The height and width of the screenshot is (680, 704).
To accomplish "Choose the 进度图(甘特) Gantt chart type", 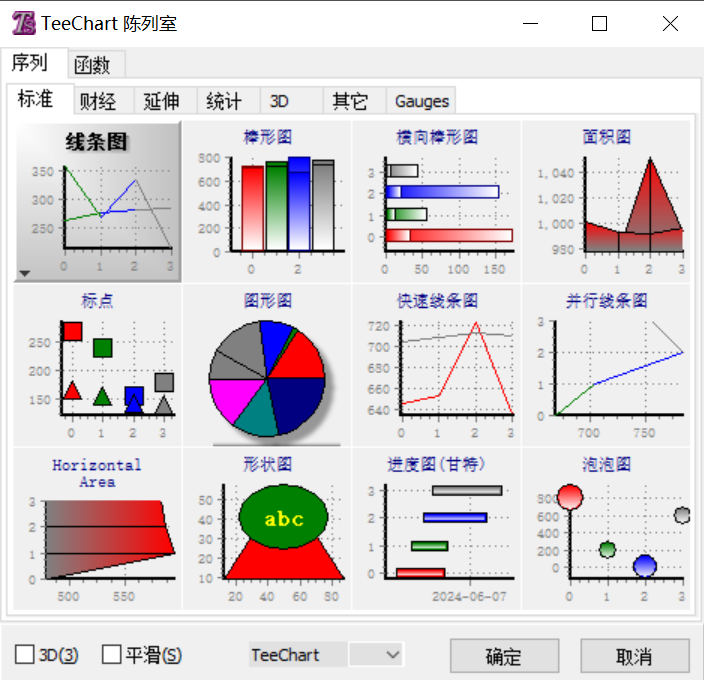I will point(436,529).
